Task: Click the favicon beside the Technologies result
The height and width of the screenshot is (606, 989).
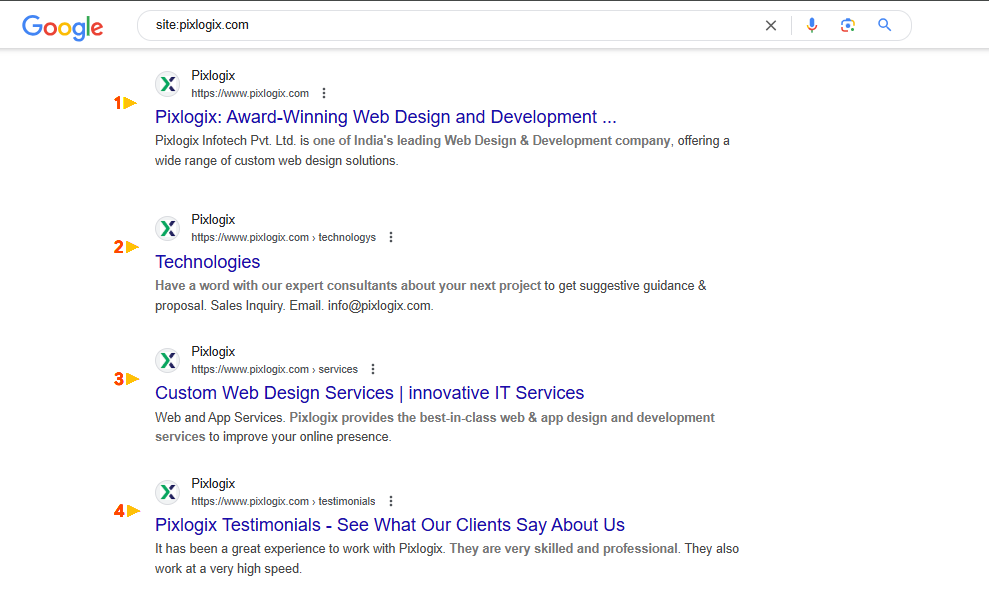Action: [167, 227]
